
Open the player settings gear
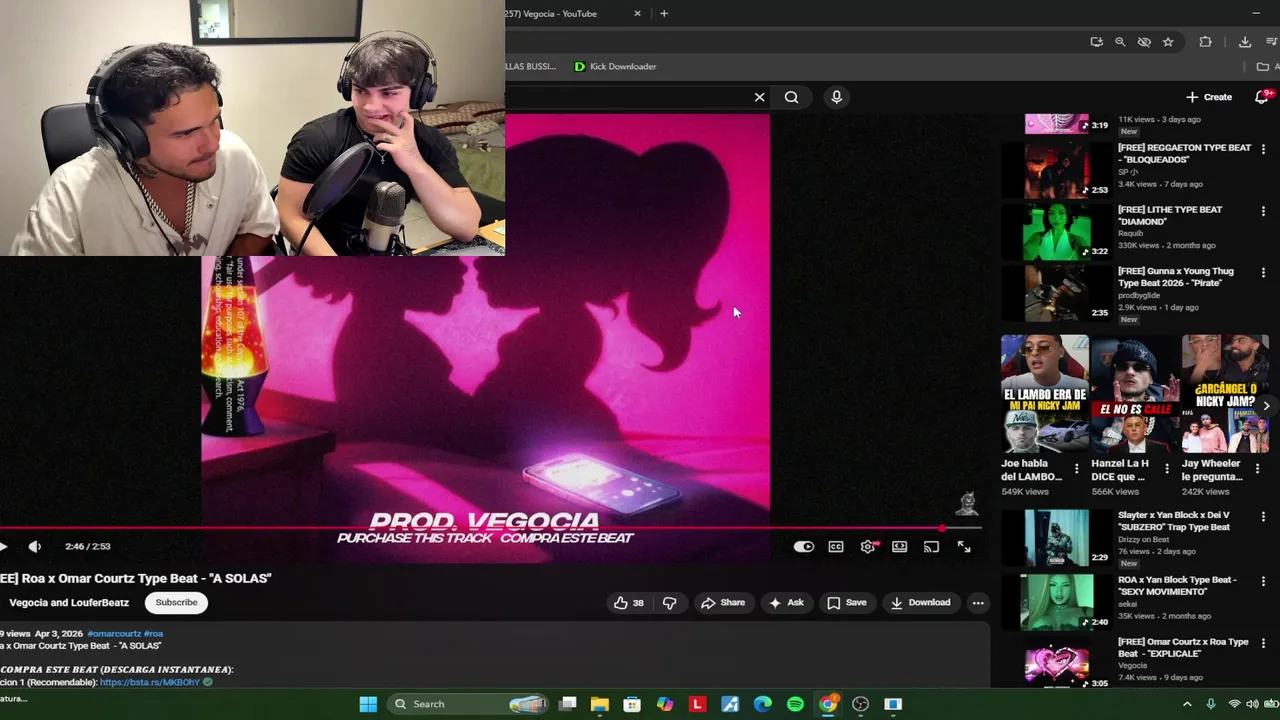[868, 546]
